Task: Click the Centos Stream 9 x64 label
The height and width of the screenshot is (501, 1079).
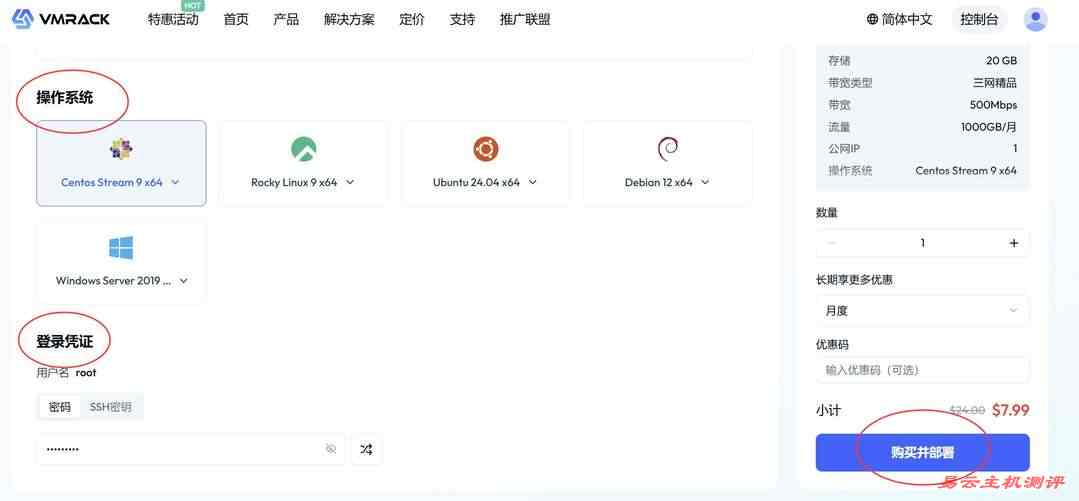Action: tap(111, 182)
